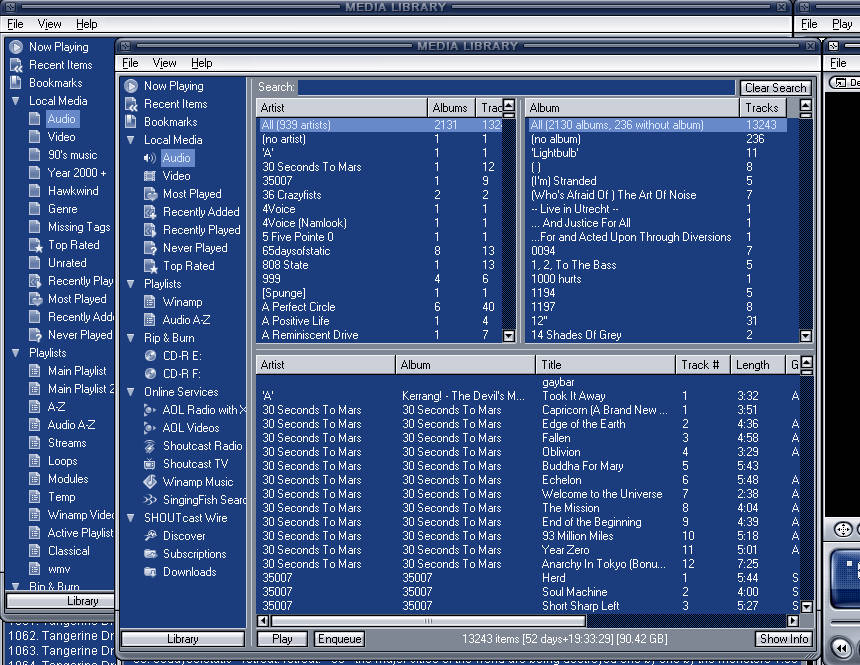
Task: Select the 'Echelon' track row
Action: [x=529, y=480]
